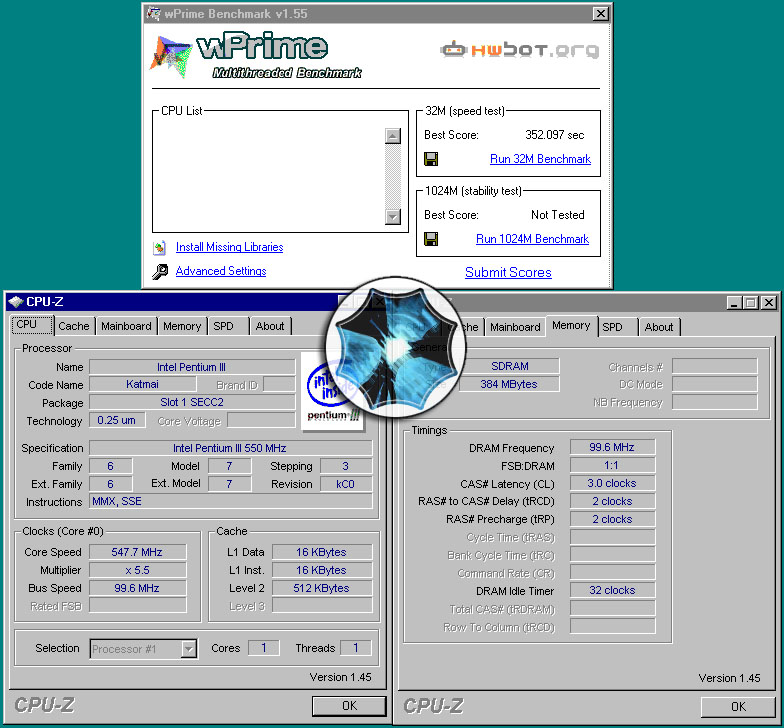Image resolution: width=784 pixels, height=728 pixels.
Task: Click Specification Intel Pentium III 550 MHz
Action: (x=230, y=448)
